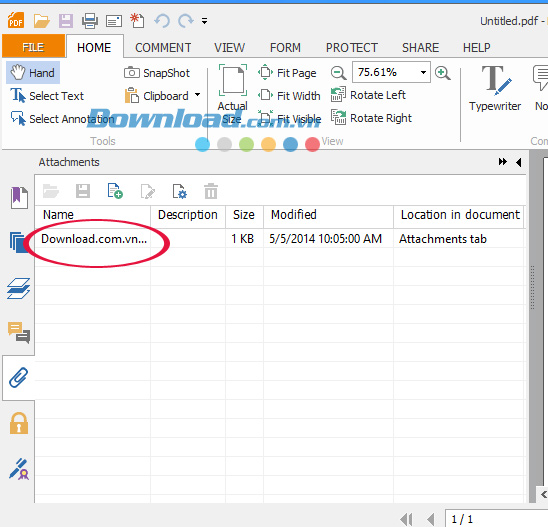The height and width of the screenshot is (527, 548).
Task: Open the Security padlock side panel
Action: pyautogui.click(x=19, y=423)
